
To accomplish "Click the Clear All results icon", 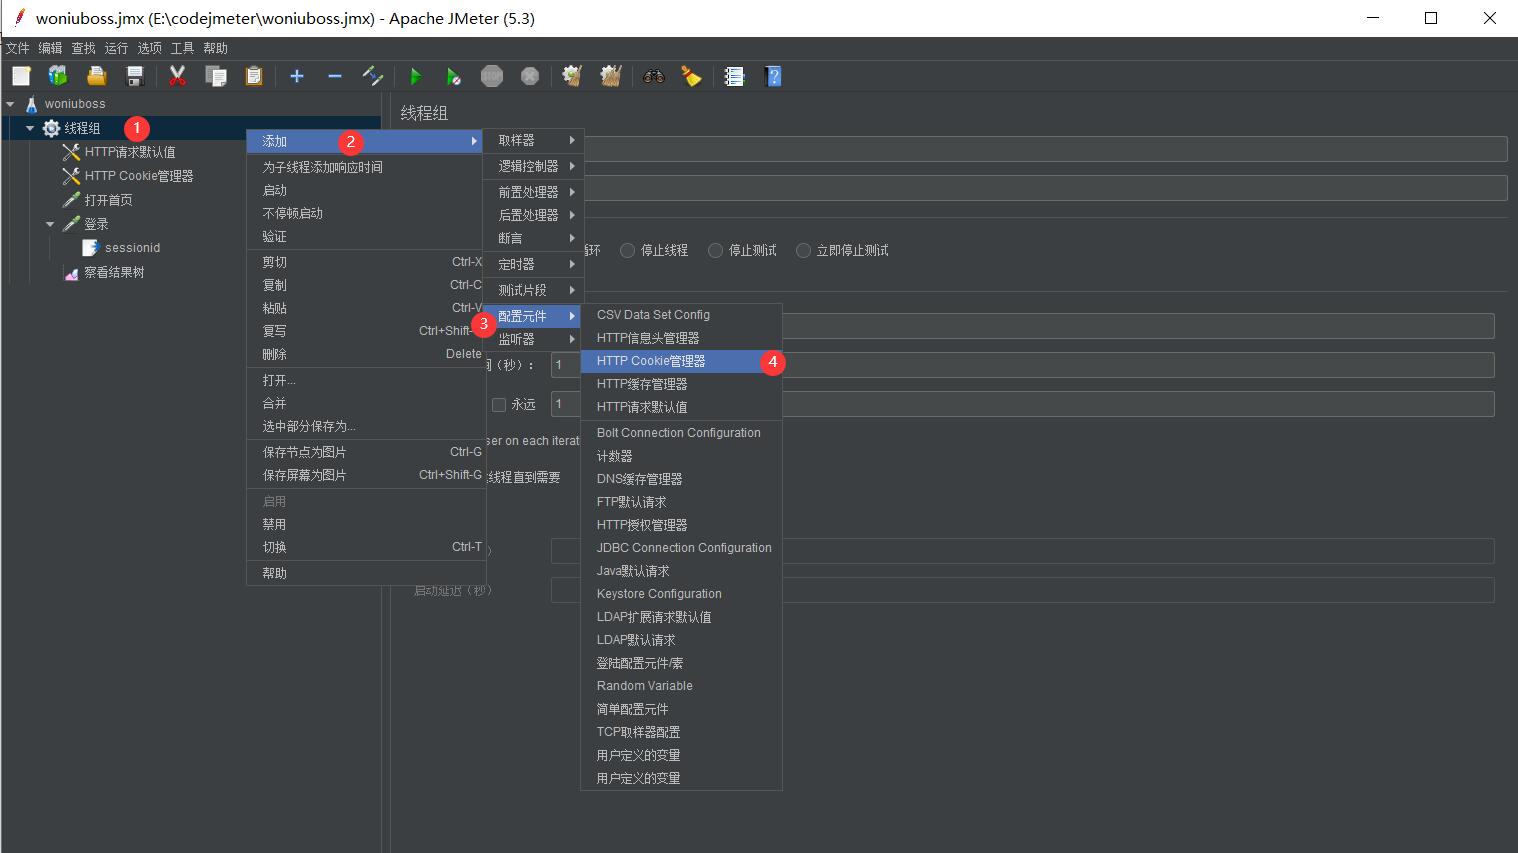I will (611, 76).
